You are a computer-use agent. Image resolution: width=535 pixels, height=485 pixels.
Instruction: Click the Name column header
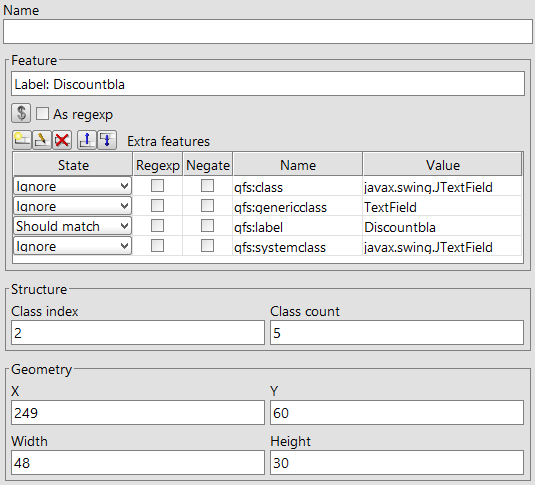tap(298, 165)
